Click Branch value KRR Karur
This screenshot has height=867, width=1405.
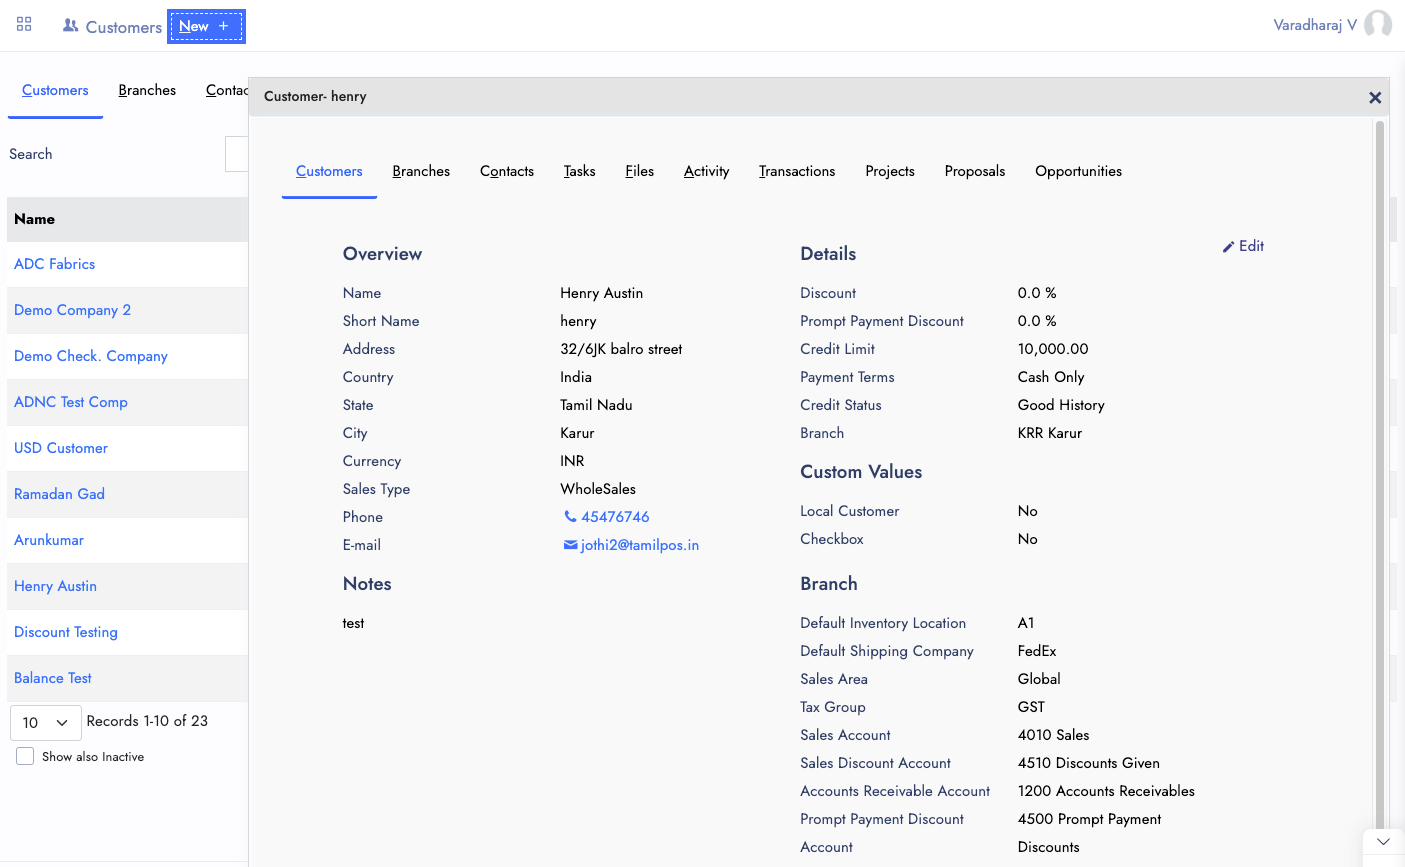click(x=1050, y=433)
